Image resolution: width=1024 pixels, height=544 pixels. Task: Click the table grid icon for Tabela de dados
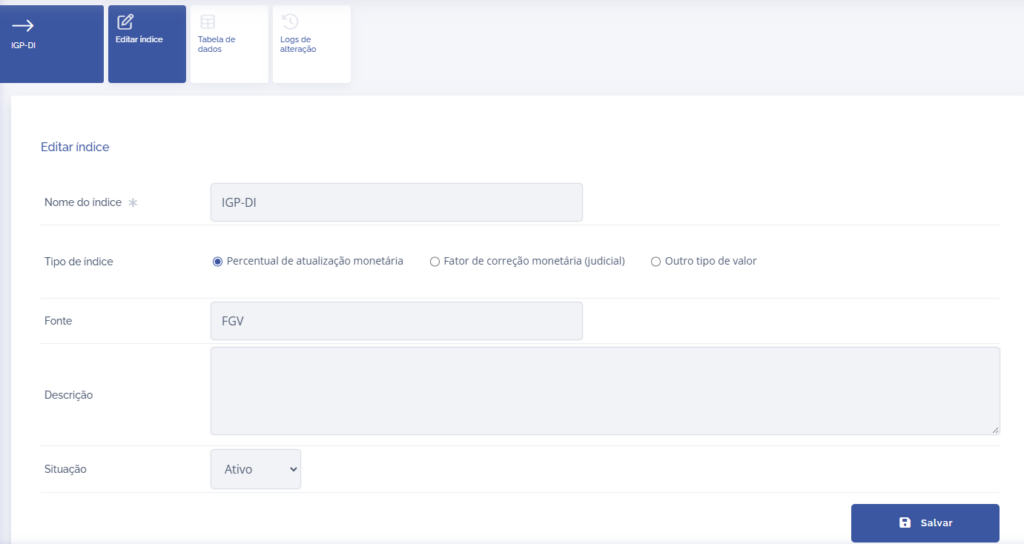207,21
